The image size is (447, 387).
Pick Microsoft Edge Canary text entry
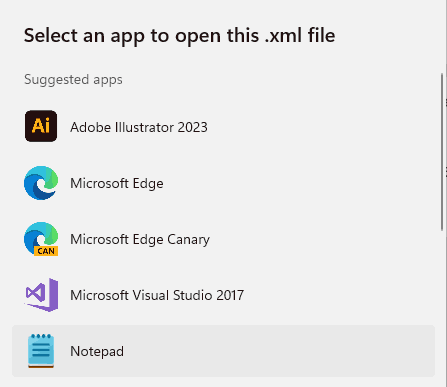(140, 239)
